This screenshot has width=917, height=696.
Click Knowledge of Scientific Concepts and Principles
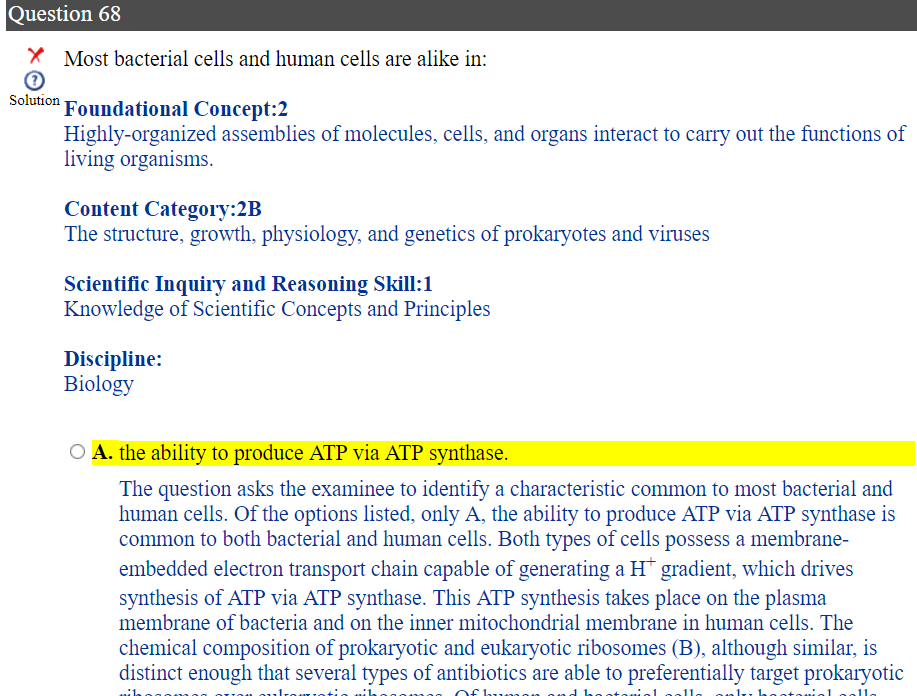277,309
